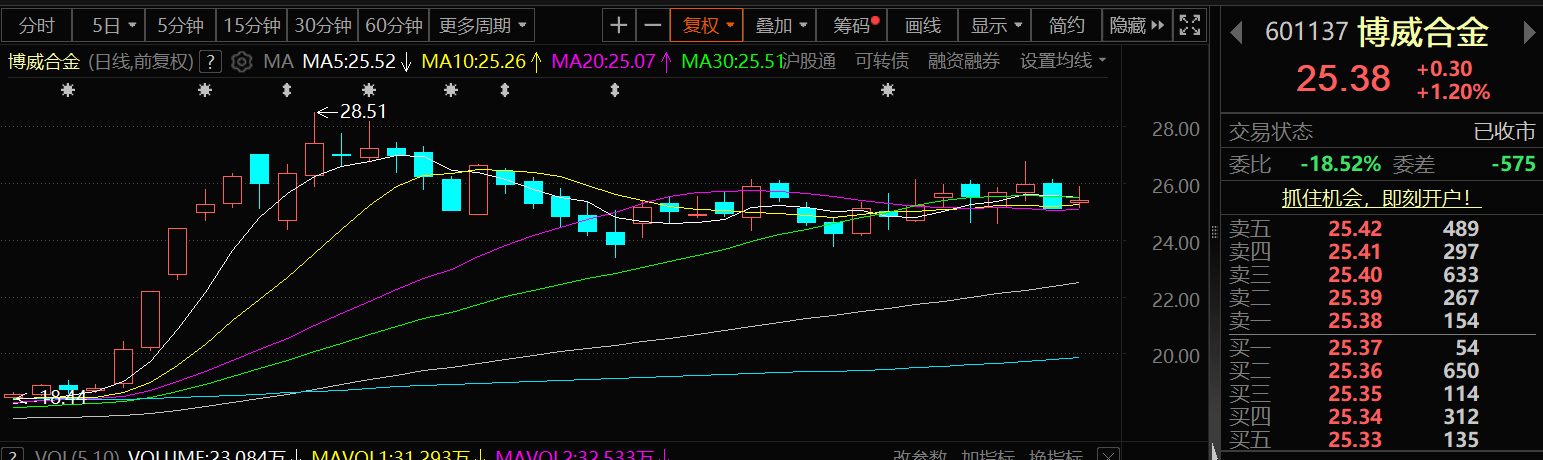The height and width of the screenshot is (460, 1543).
Task: Expand the 更多周期 dropdown
Action: click(x=485, y=25)
